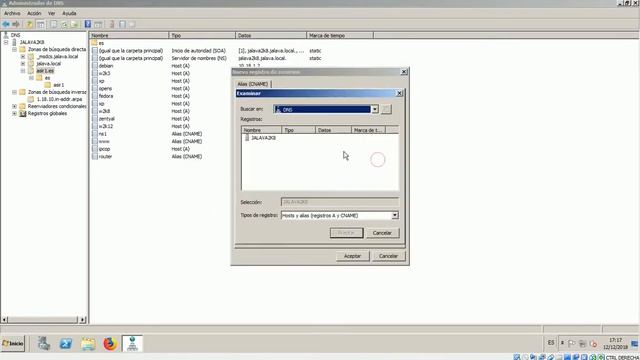The width and height of the screenshot is (640, 360).
Task: Click the red-circled tray icon near clock
Action: (593, 344)
